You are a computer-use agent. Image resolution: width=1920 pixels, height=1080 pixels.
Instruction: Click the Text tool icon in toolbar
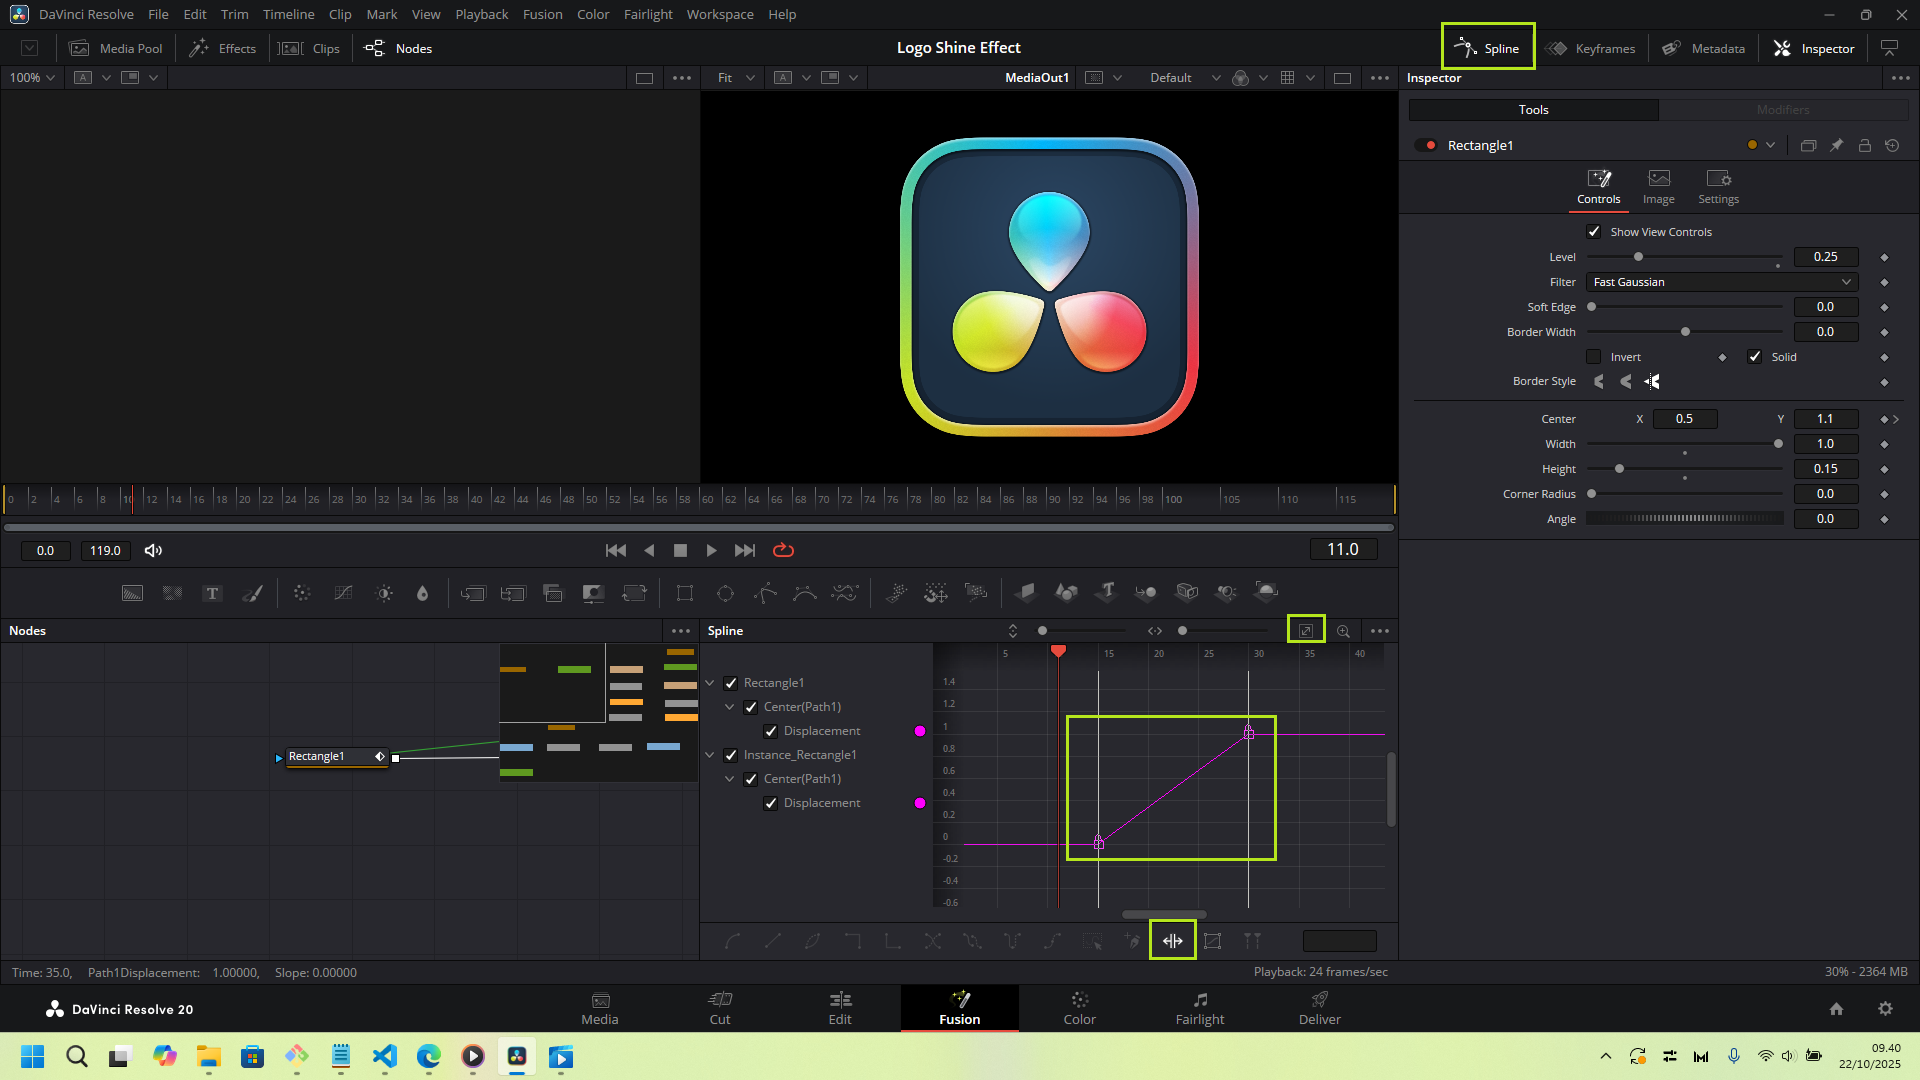coord(212,593)
